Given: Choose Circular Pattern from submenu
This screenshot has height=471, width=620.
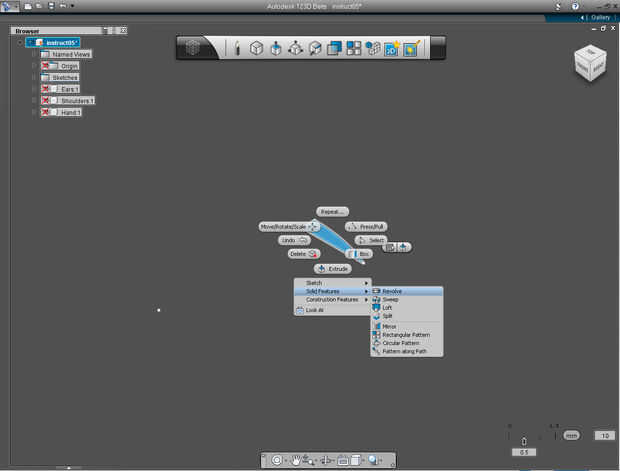Looking at the screenshot, I should [x=407, y=343].
